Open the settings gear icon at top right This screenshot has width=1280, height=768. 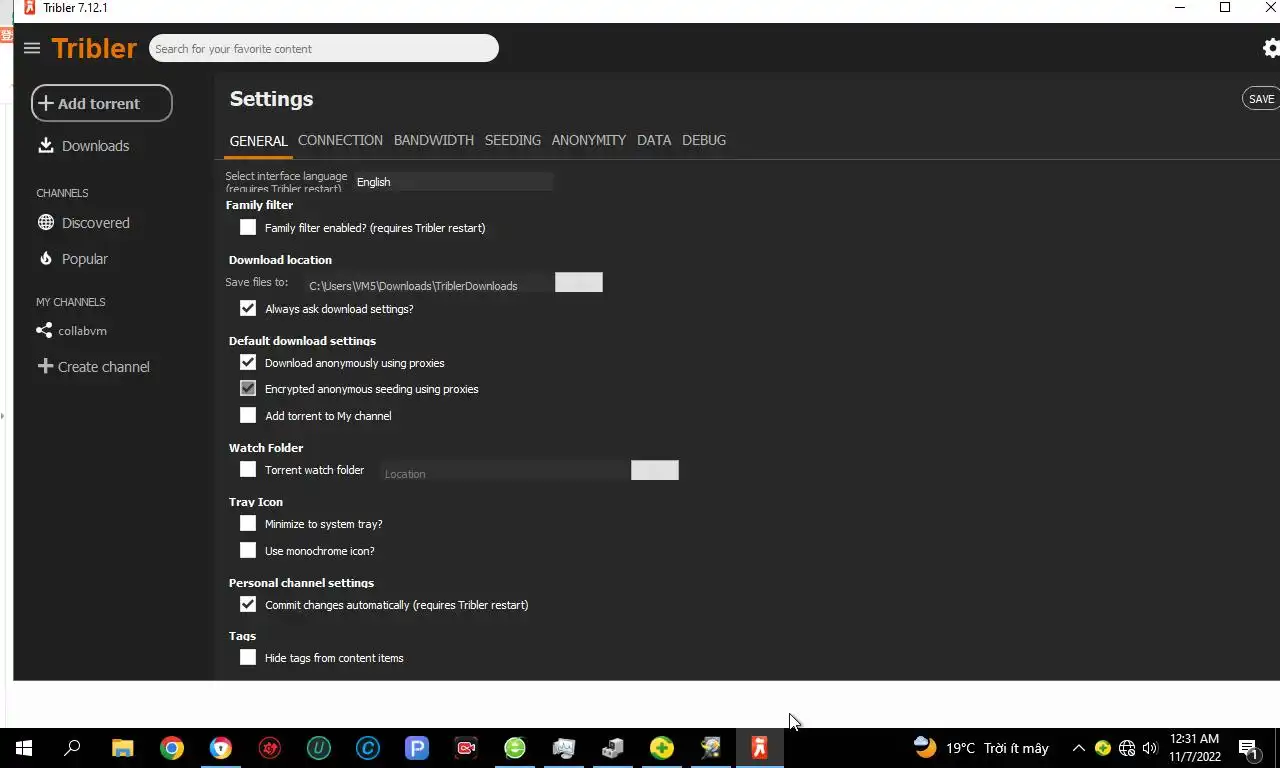point(1271,48)
